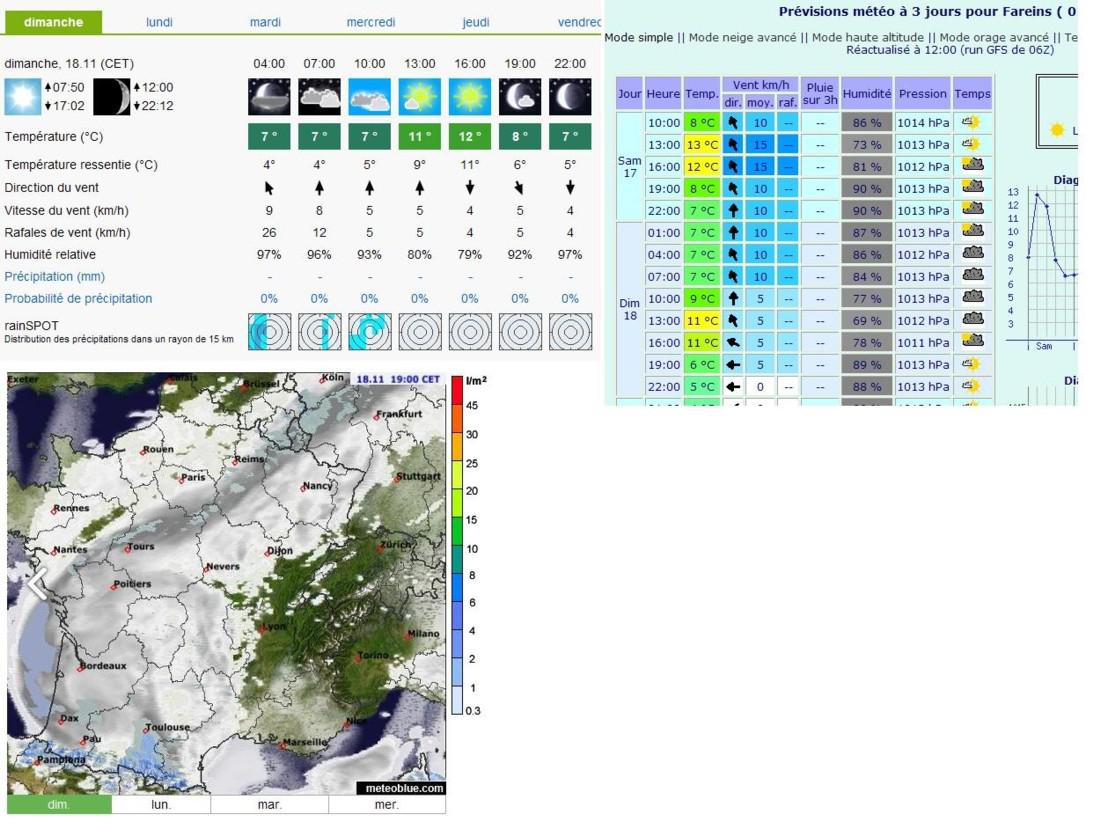This screenshot has height=836, width=1100.
Task: Open the Précipitation (mm) link
Action: pyautogui.click(x=55, y=276)
